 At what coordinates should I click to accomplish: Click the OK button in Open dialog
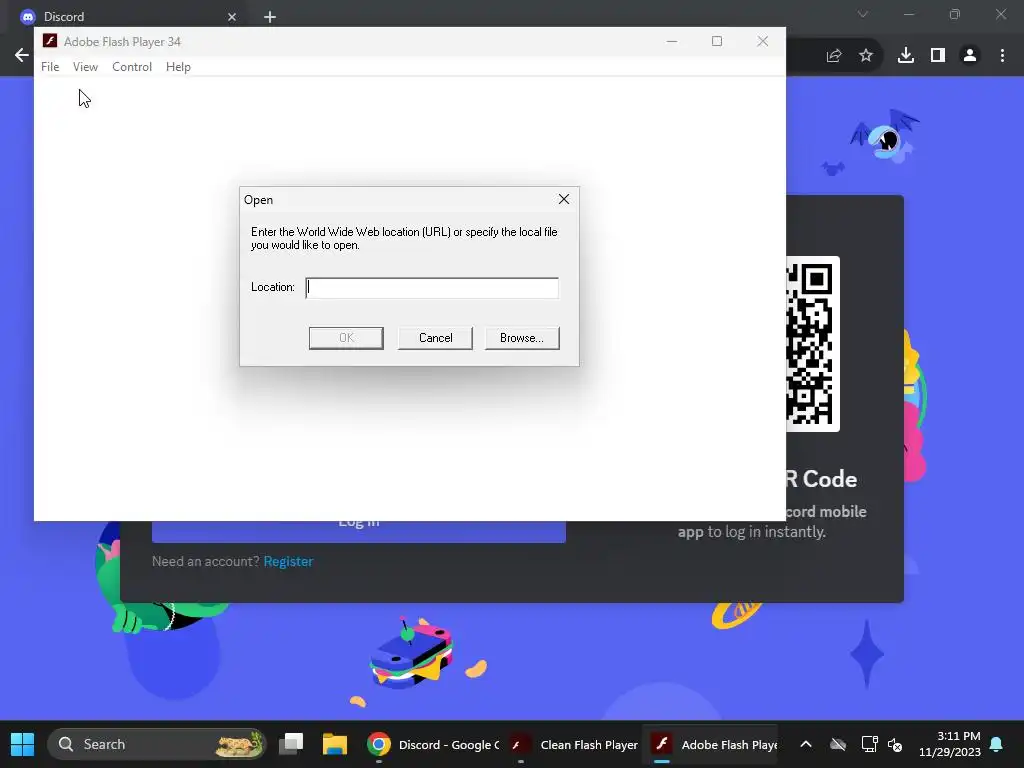coord(346,338)
